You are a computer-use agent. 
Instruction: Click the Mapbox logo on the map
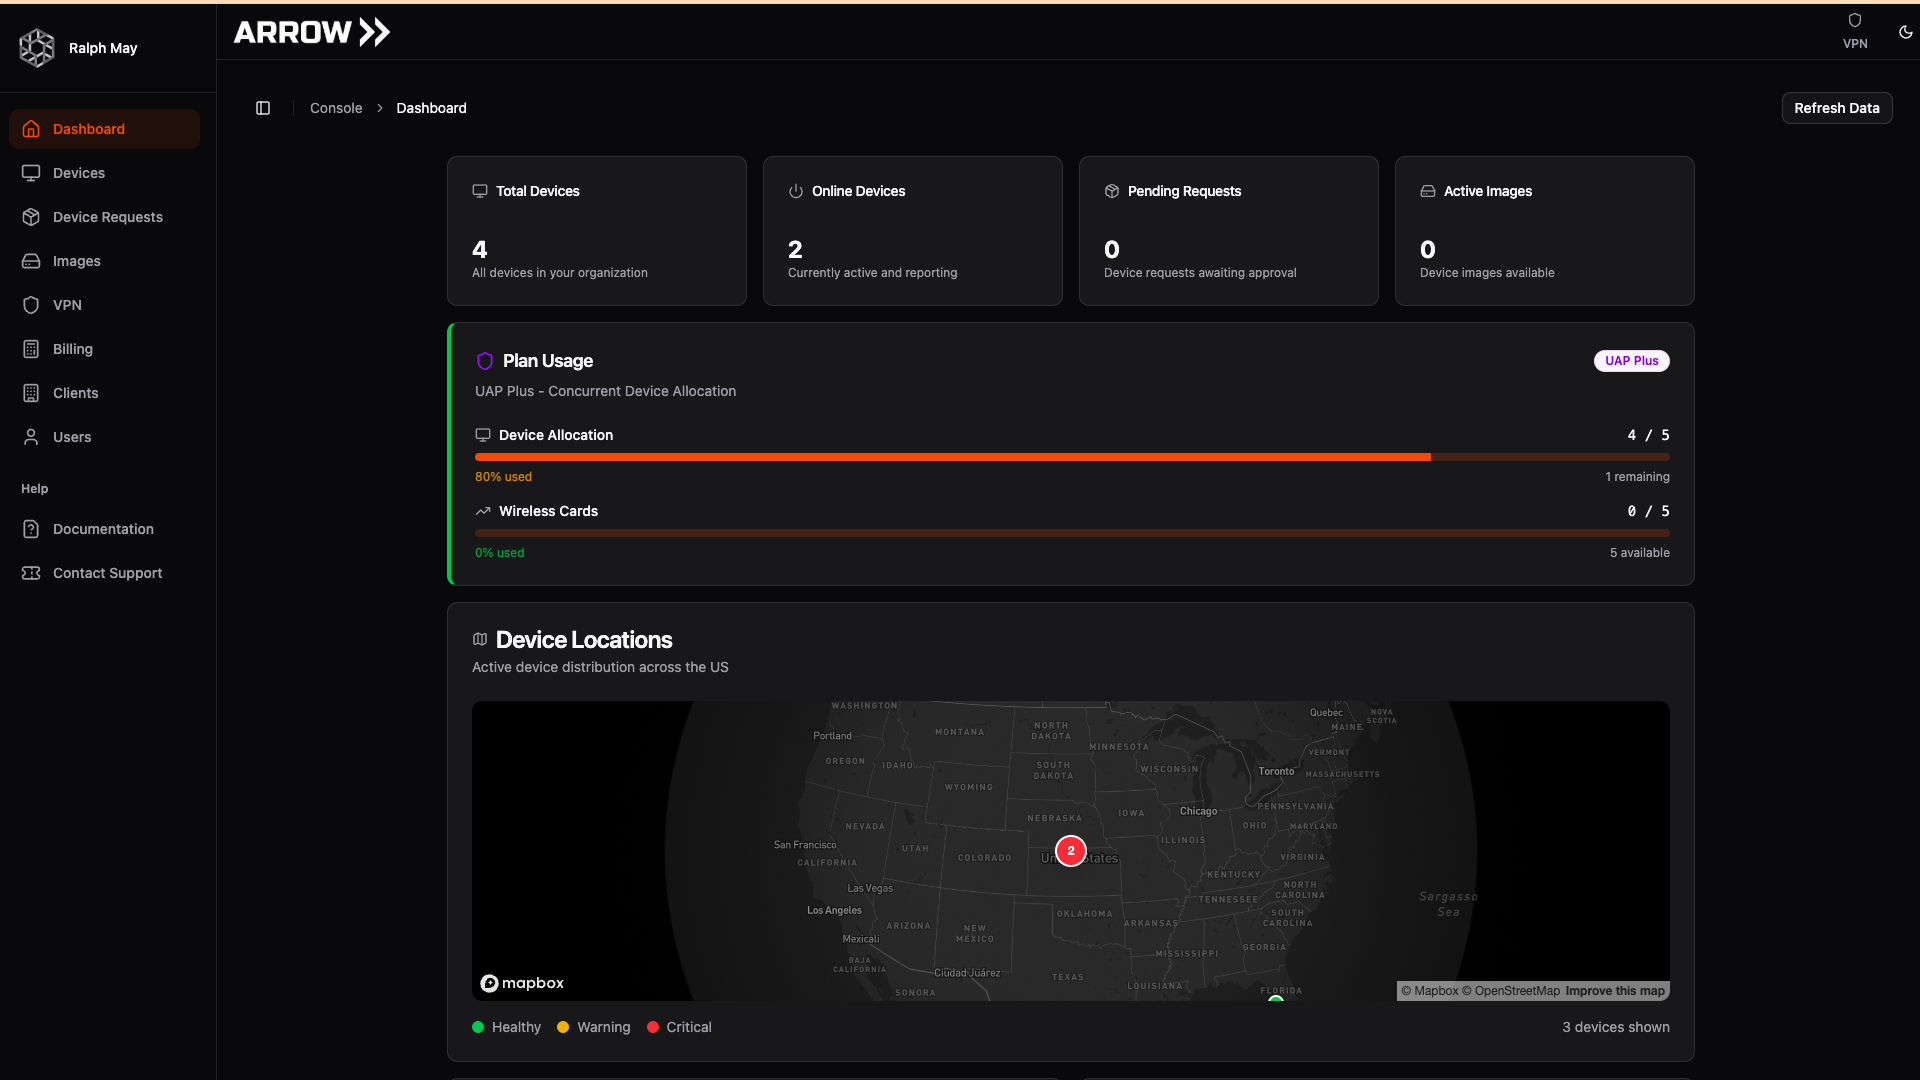[521, 983]
